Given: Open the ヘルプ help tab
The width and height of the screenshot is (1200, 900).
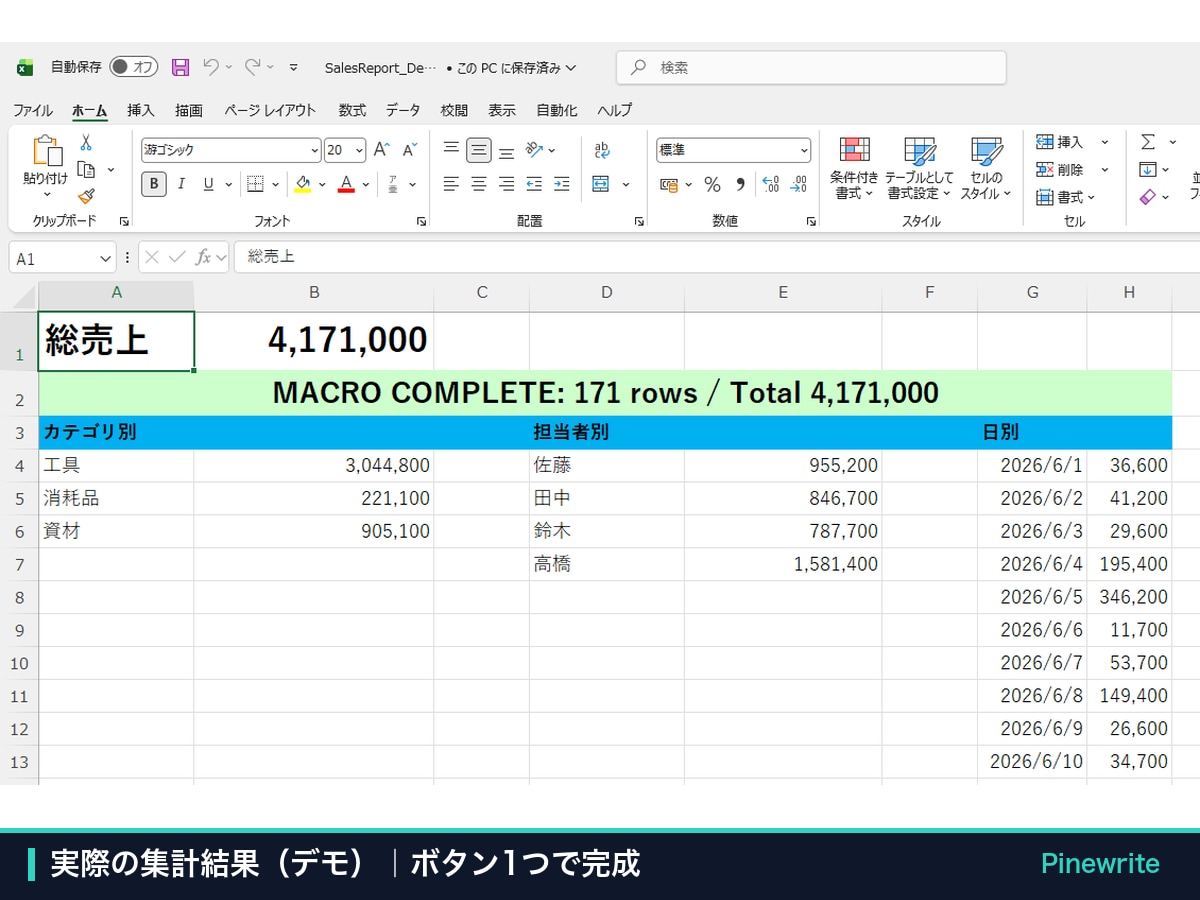Looking at the screenshot, I should [615, 110].
